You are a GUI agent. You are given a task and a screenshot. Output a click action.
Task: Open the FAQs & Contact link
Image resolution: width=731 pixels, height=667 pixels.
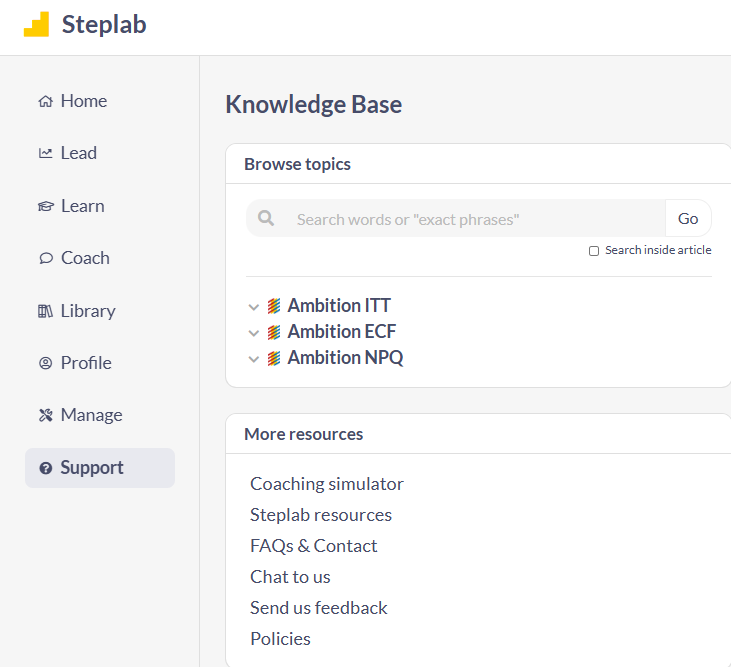[x=314, y=546]
